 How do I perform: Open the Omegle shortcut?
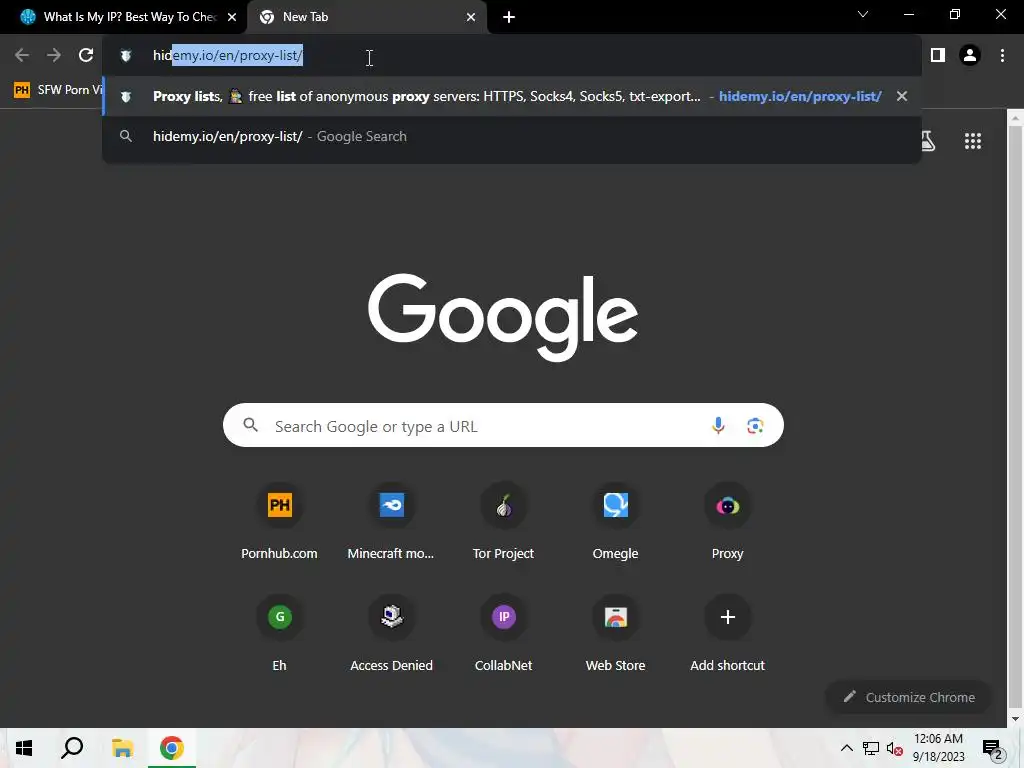615,522
